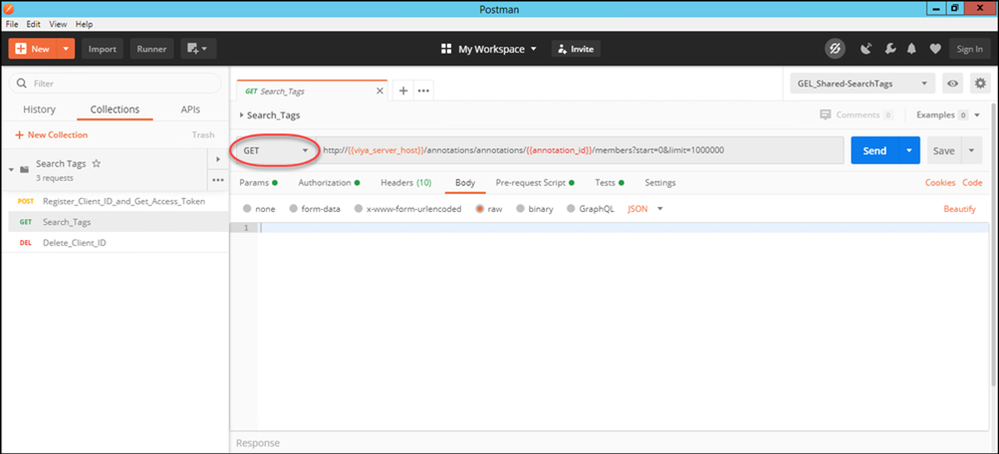999x454 pixels.
Task: Expand the Examples dropdown
Action: (947, 115)
